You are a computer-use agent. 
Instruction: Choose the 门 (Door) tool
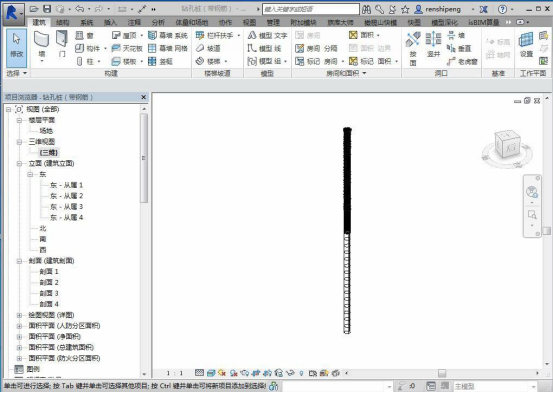coord(62,44)
